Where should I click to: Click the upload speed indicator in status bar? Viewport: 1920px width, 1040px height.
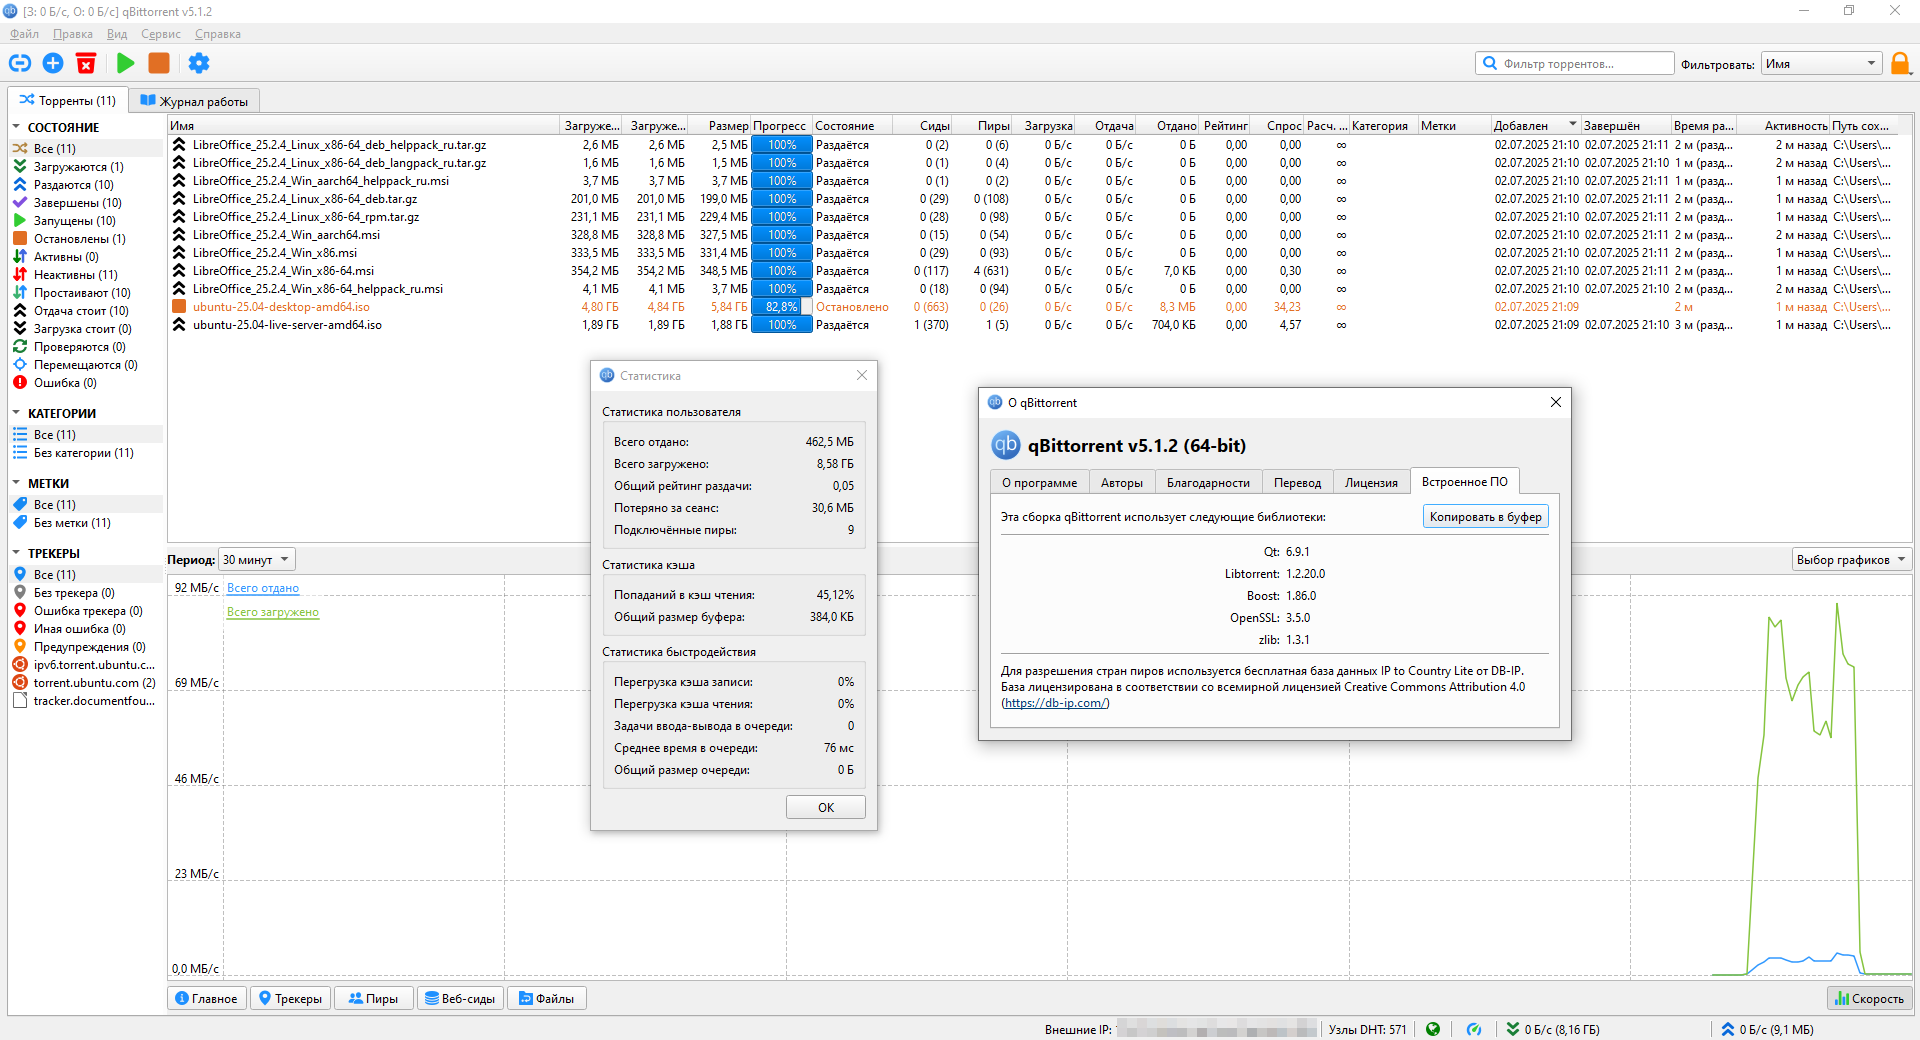tap(1768, 1029)
